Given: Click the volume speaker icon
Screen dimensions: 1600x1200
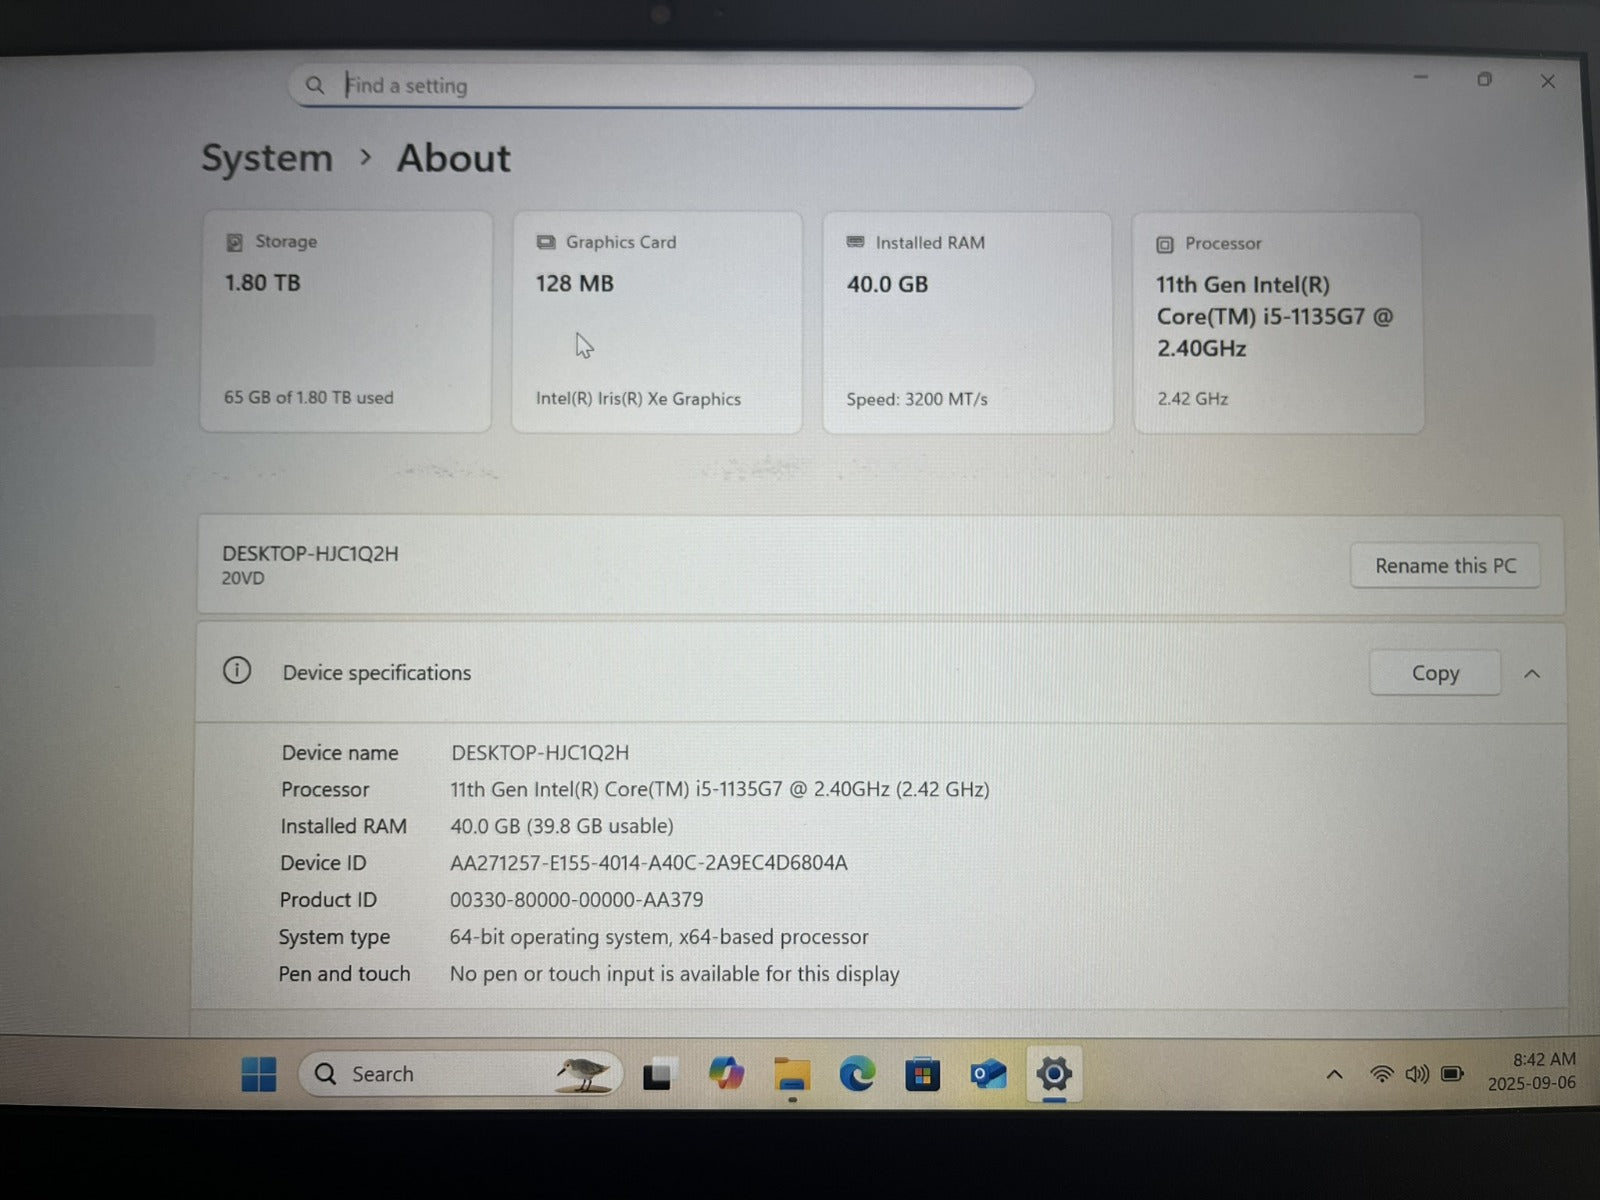Looking at the screenshot, I should 1417,1075.
